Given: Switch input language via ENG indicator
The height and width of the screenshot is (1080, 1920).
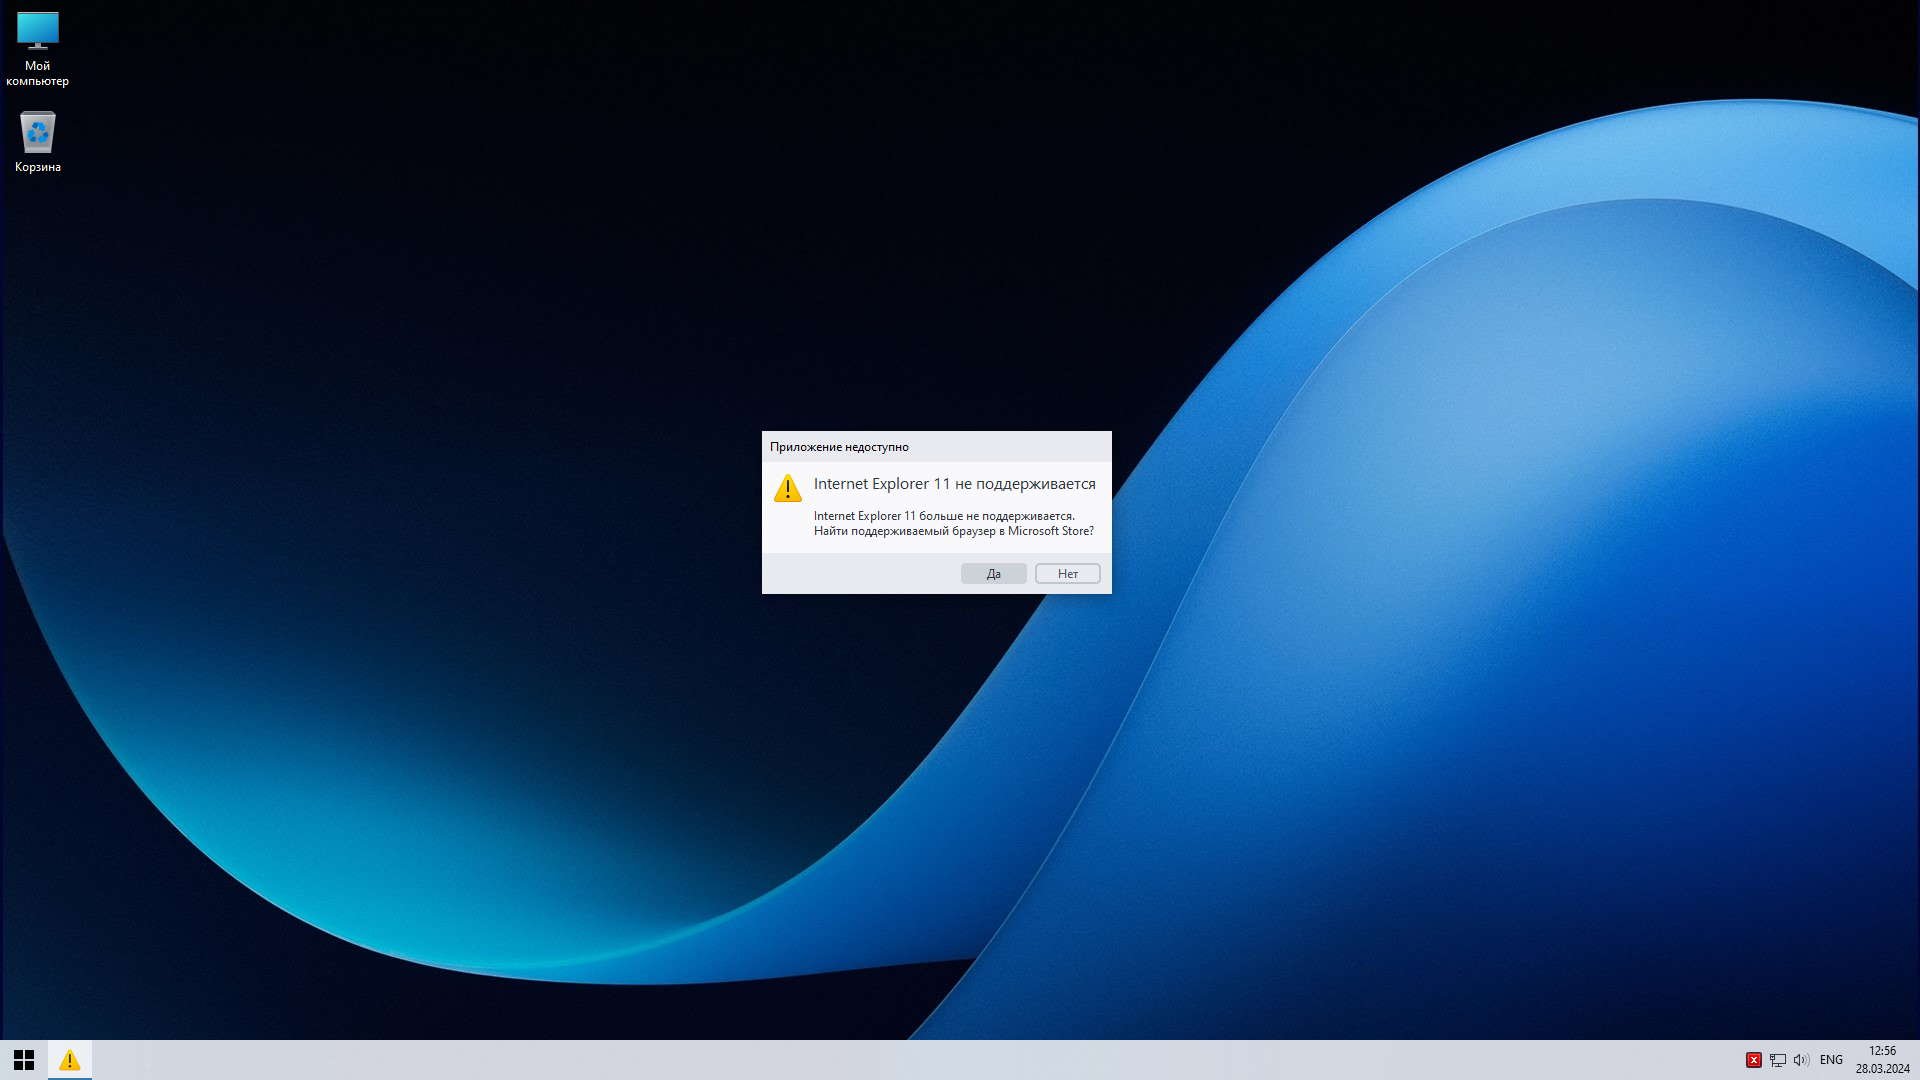Looking at the screenshot, I should pos(1831,1060).
